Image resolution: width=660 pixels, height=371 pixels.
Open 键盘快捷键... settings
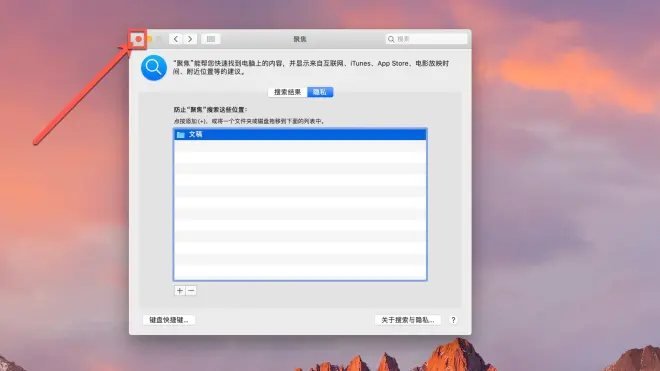click(169, 320)
